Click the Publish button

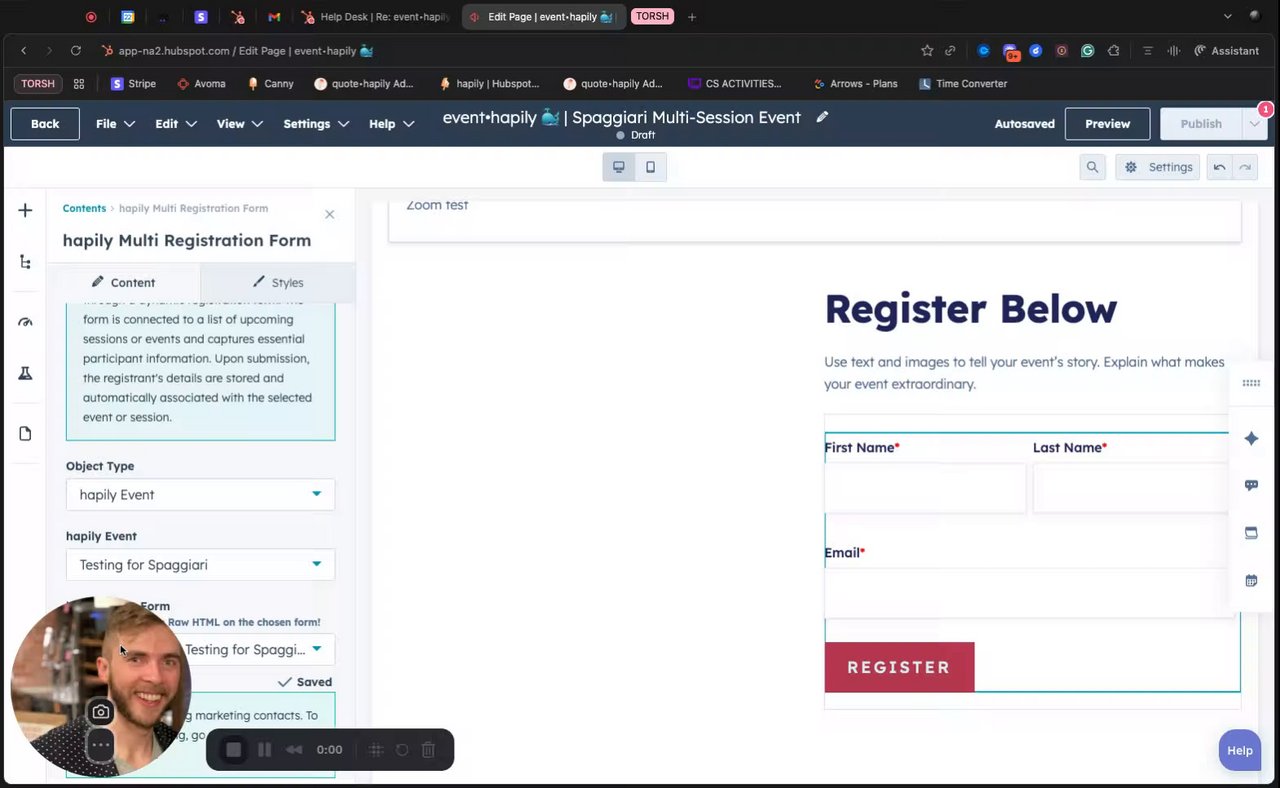pos(1201,123)
